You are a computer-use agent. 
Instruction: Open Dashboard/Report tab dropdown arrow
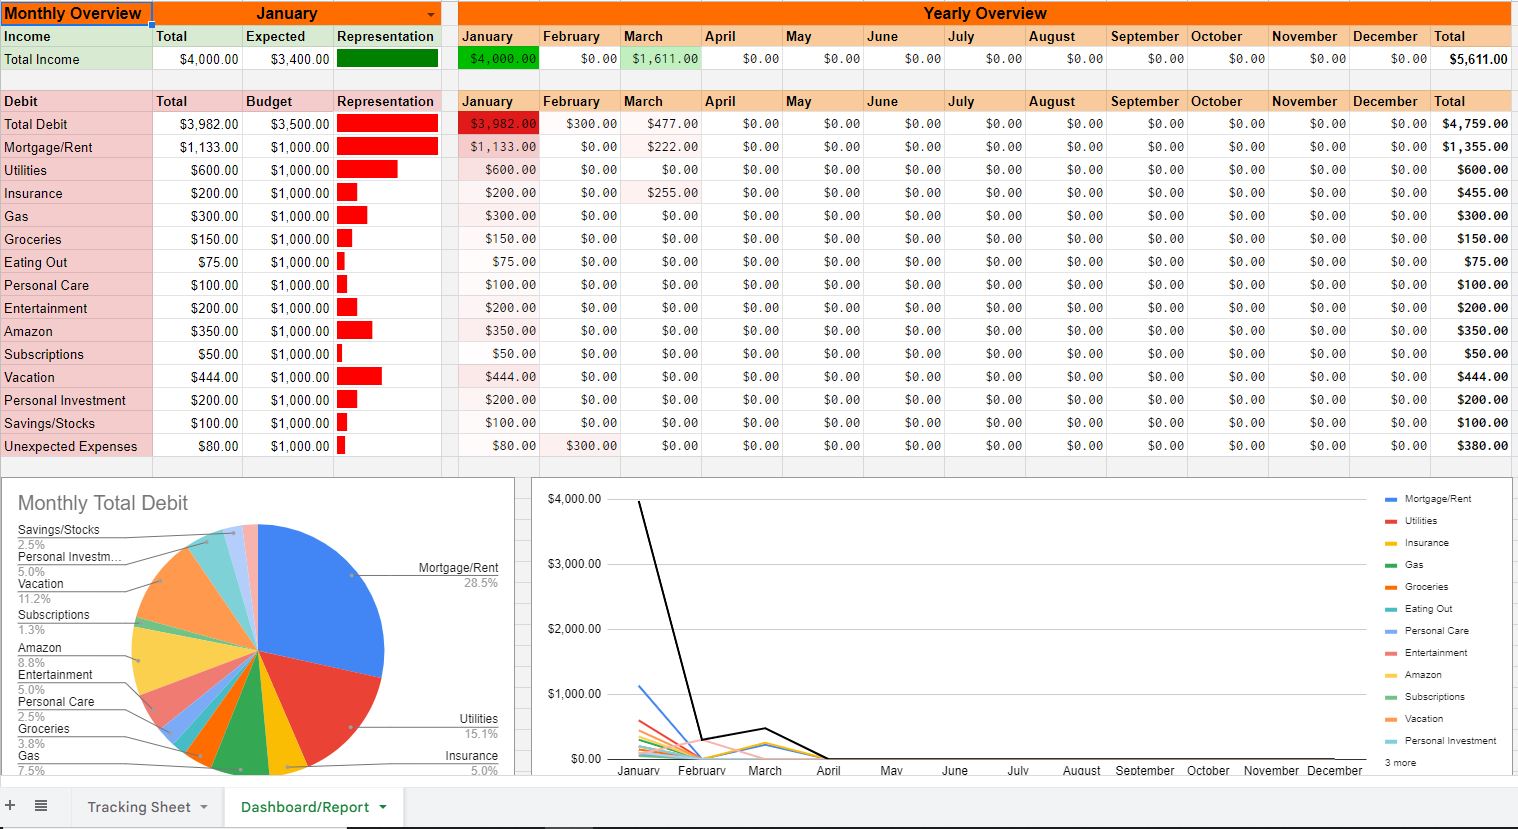point(383,807)
